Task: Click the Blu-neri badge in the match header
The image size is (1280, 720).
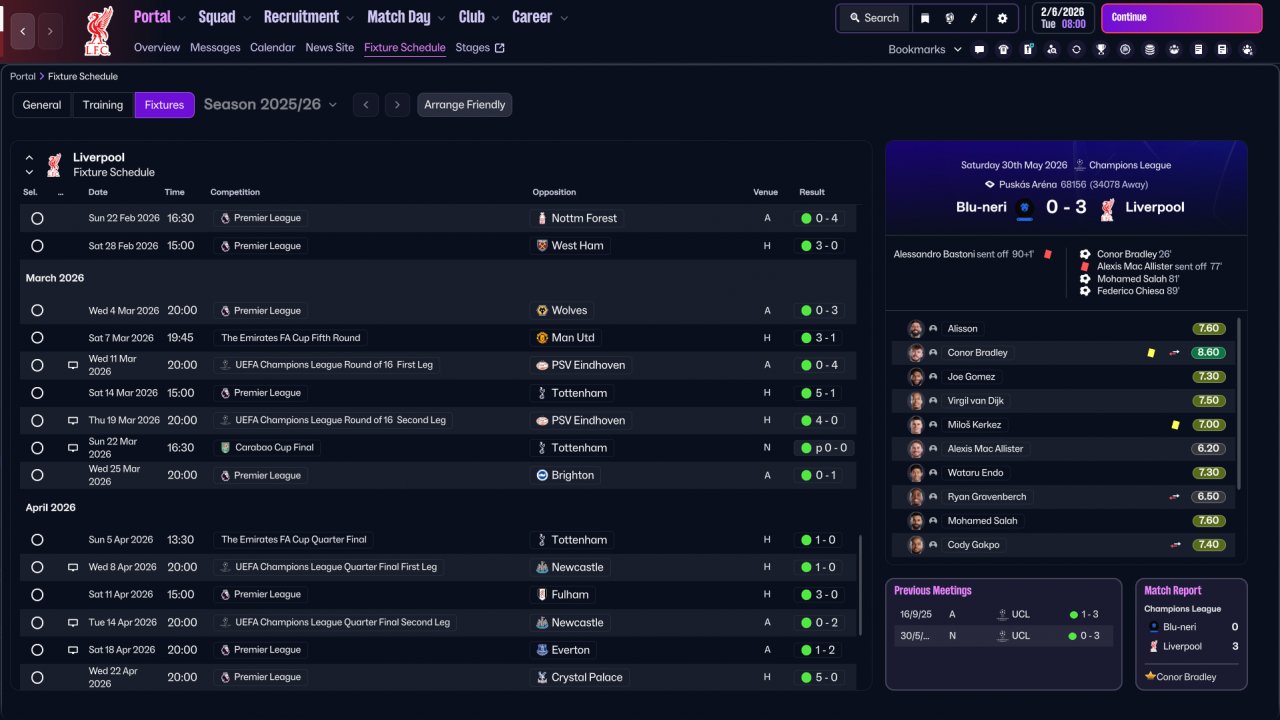Action: click(1024, 208)
